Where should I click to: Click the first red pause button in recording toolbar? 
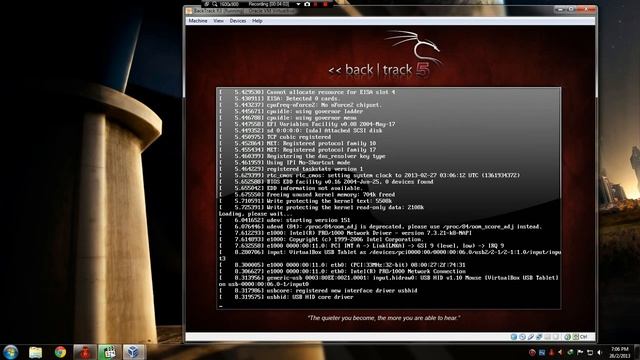click(316, 4)
